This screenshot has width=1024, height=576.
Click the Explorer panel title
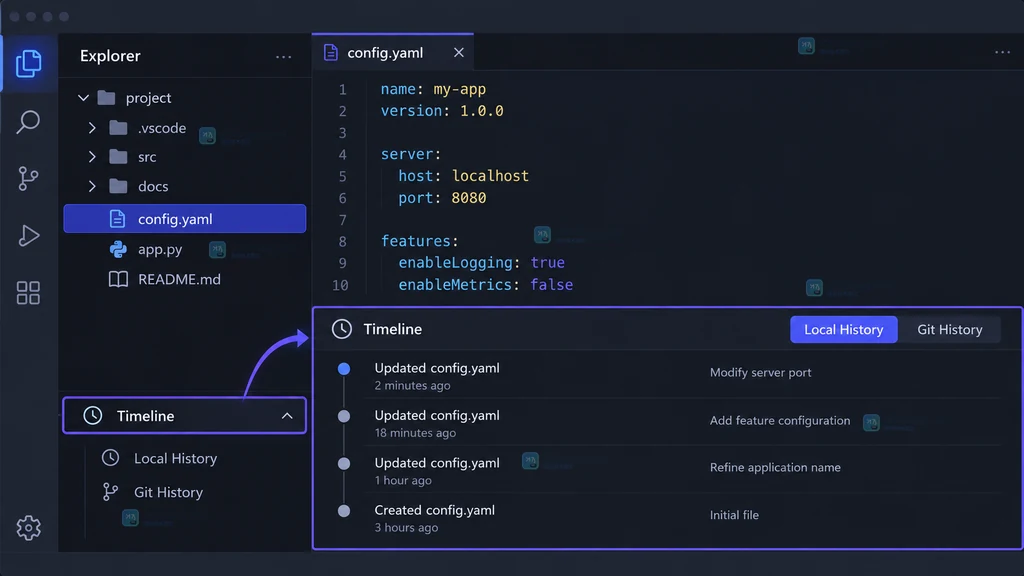(x=110, y=56)
